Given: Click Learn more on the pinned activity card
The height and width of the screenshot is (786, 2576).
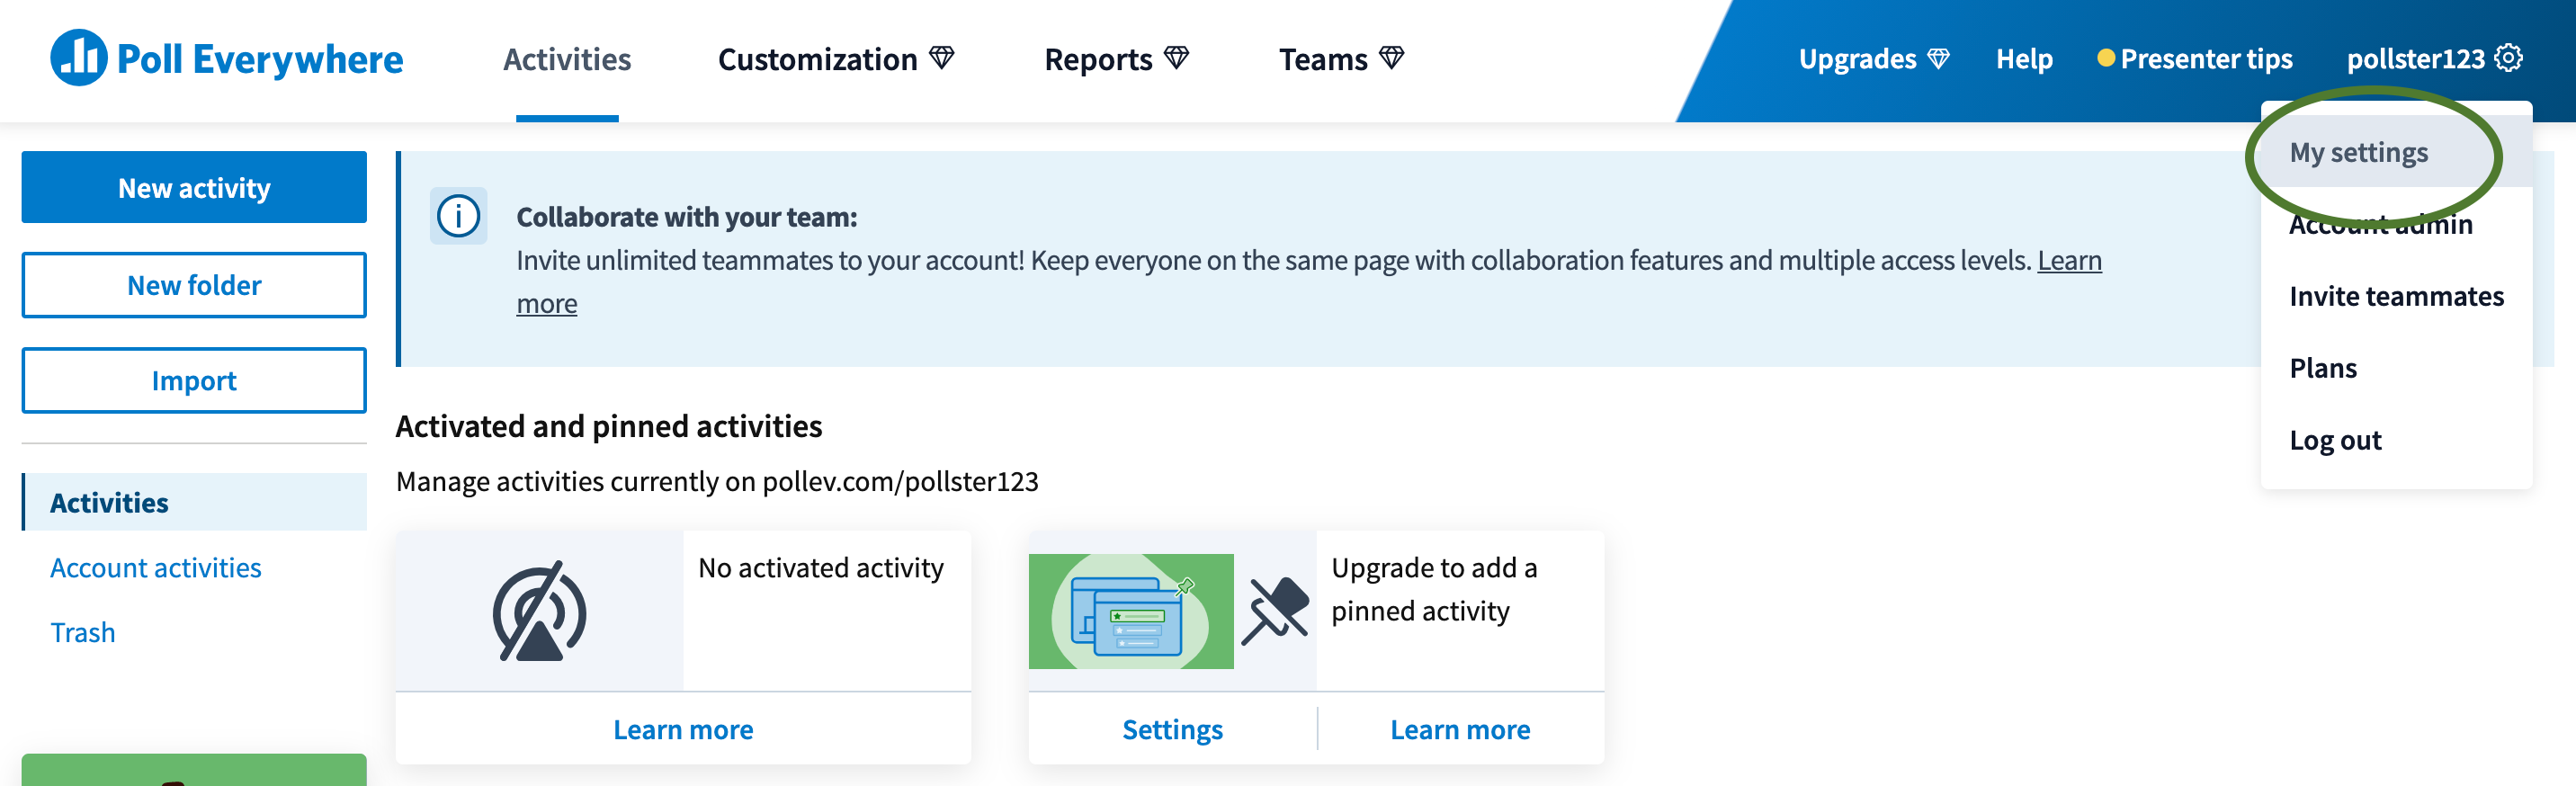Looking at the screenshot, I should click(1460, 729).
